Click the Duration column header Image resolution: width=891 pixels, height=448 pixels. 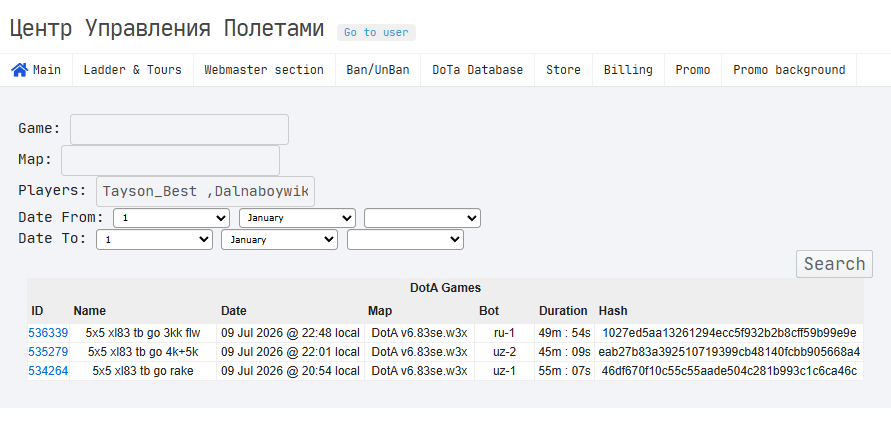(563, 311)
